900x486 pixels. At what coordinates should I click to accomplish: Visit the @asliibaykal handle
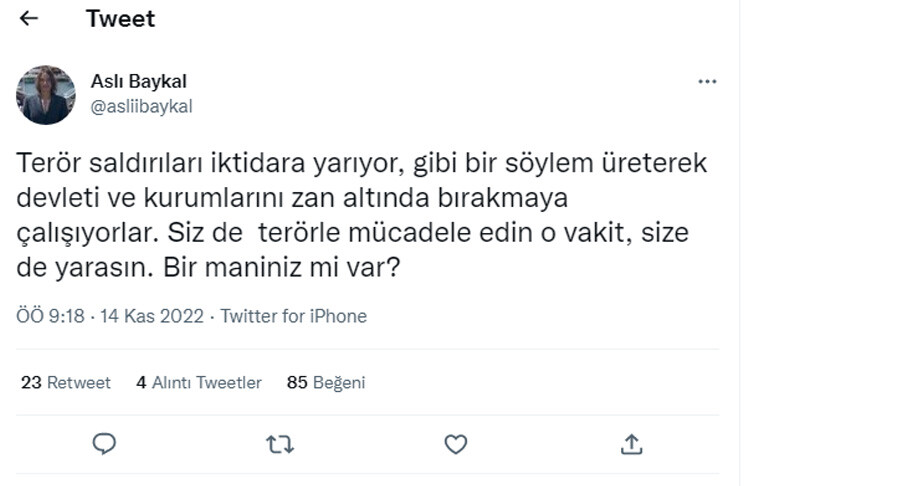click(141, 107)
